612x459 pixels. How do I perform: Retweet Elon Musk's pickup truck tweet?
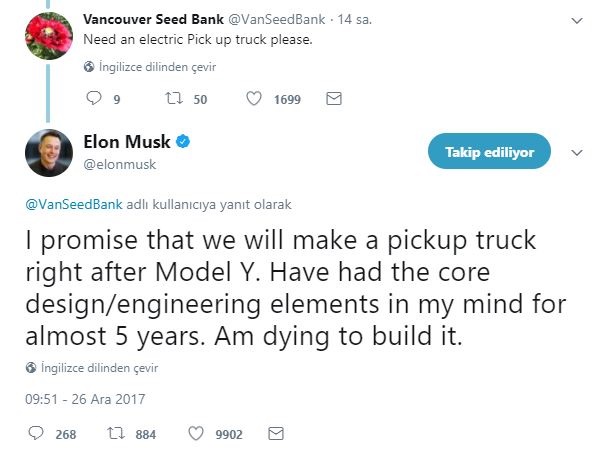[115, 434]
